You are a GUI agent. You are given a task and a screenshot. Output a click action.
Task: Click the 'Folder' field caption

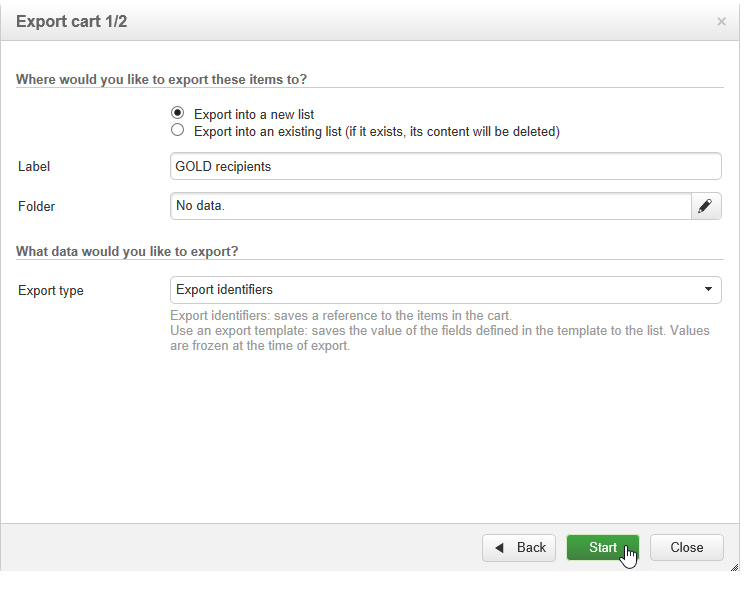click(x=37, y=207)
